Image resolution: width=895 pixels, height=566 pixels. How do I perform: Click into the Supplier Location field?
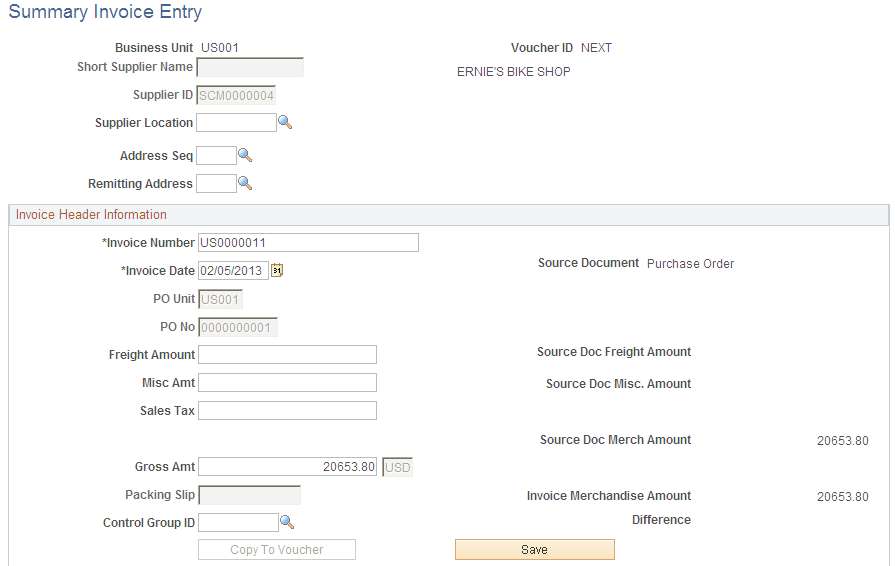[x=236, y=123]
